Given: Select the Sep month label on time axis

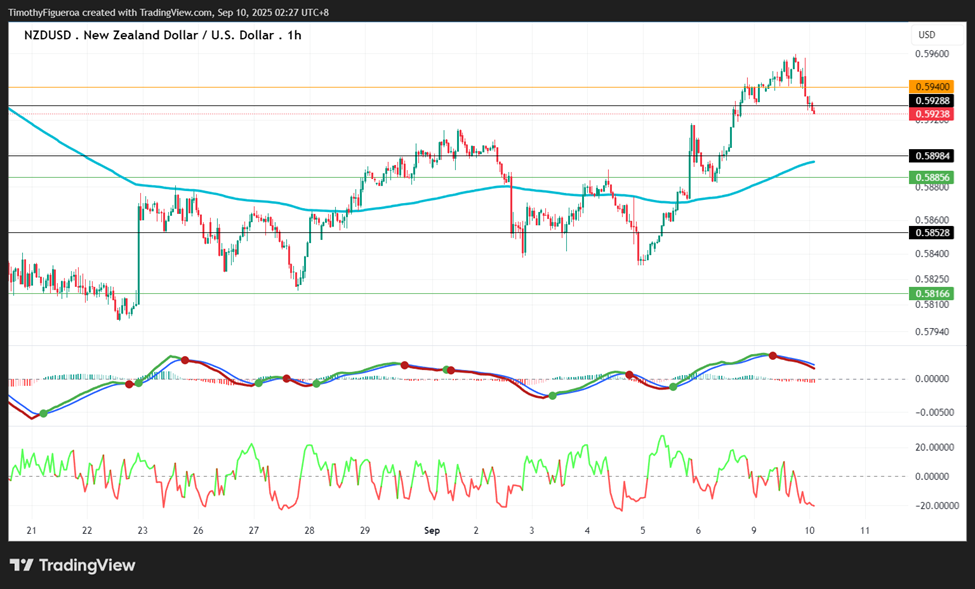Looking at the screenshot, I should (432, 531).
